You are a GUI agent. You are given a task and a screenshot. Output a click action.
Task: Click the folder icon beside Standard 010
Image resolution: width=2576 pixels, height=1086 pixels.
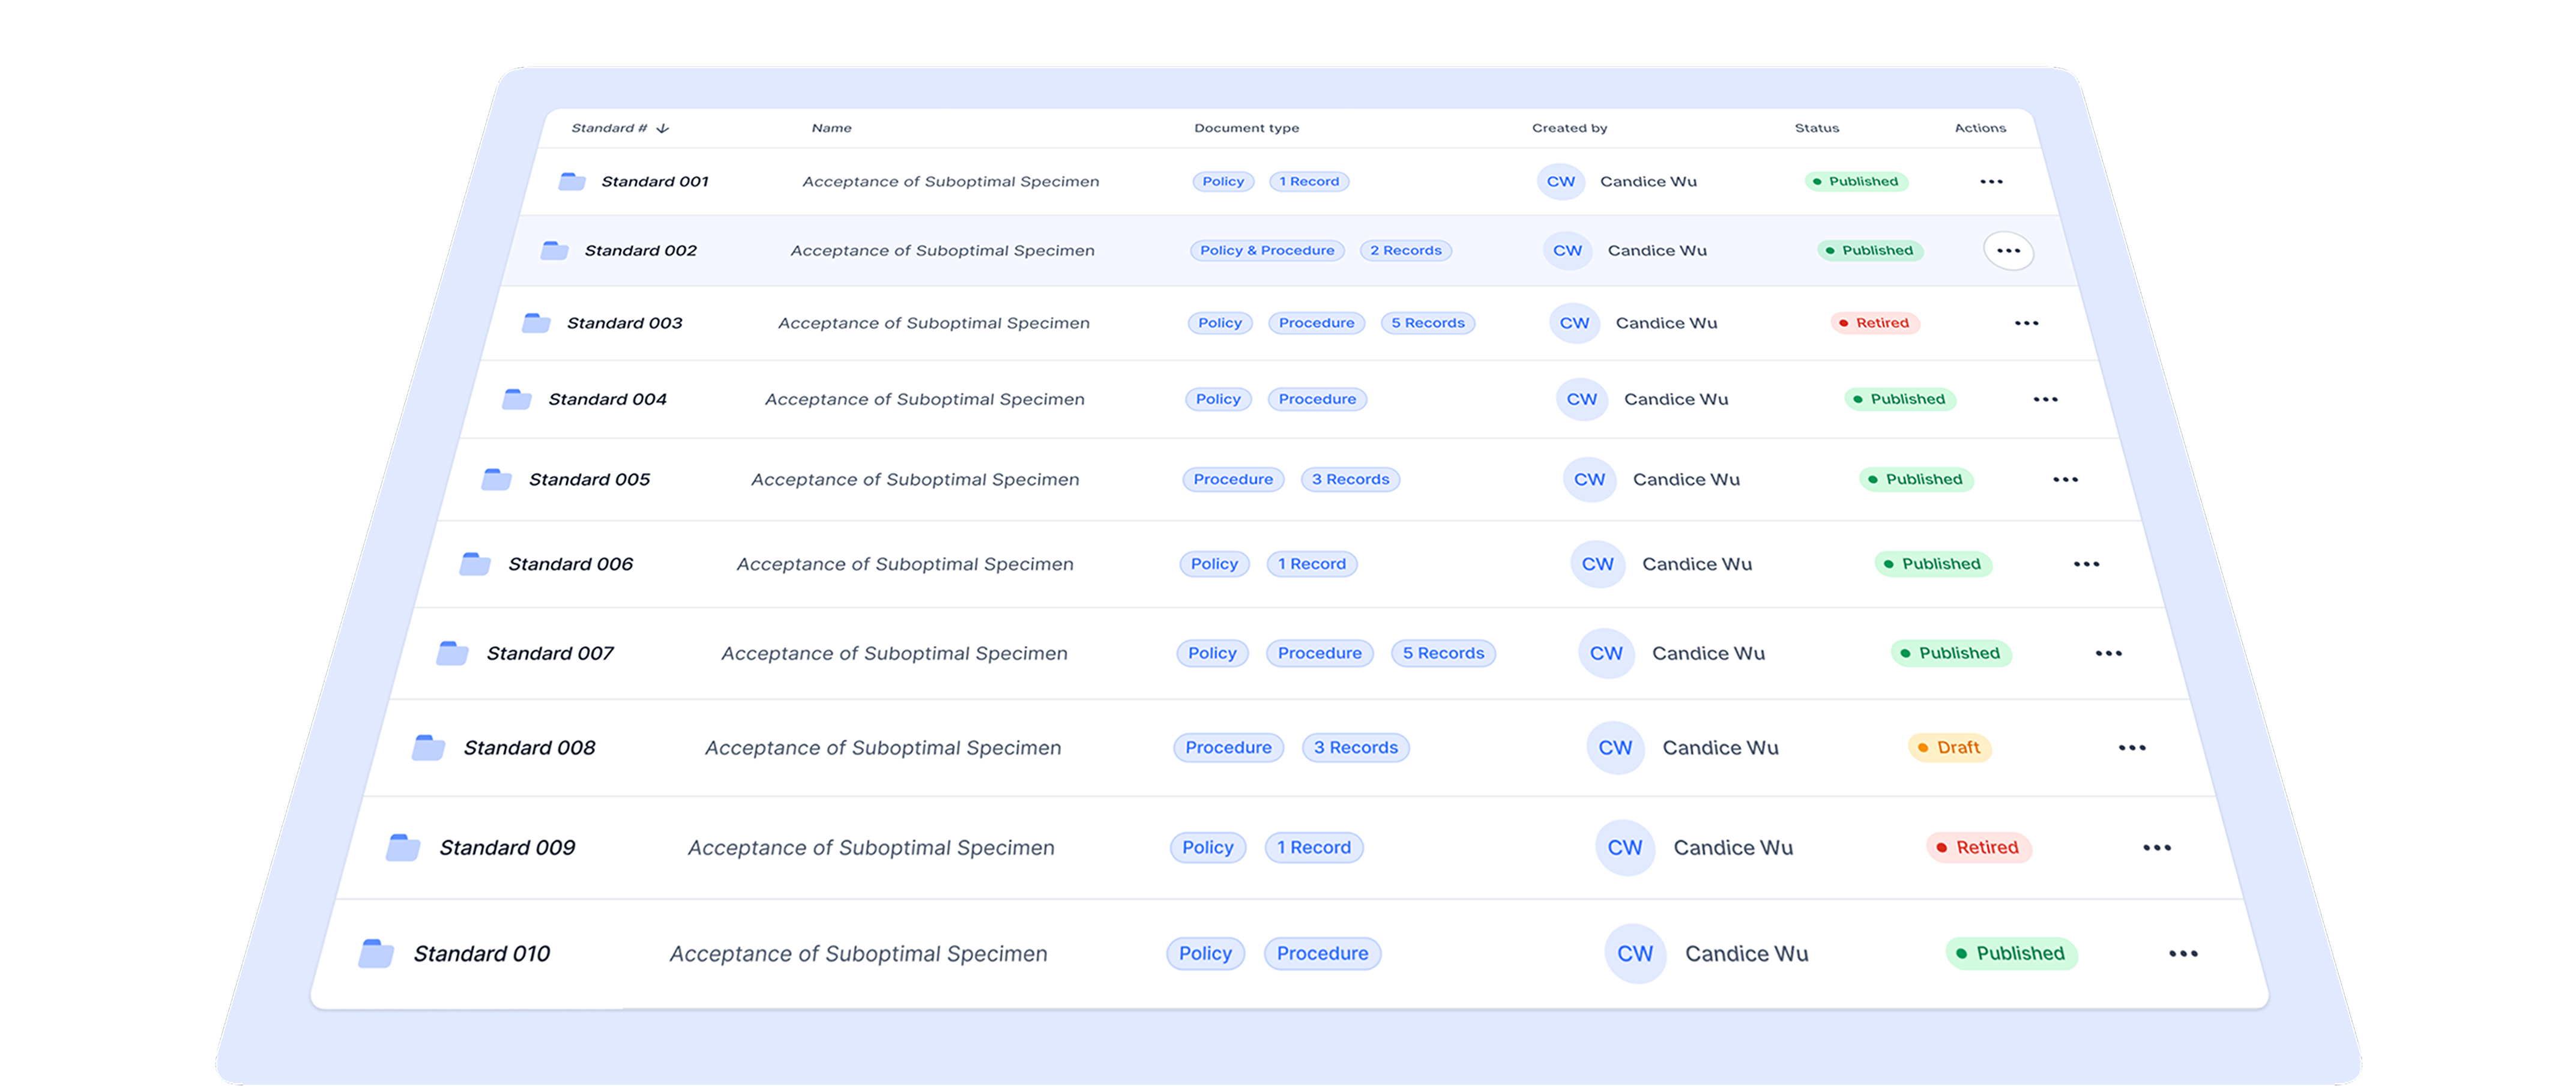(376, 953)
